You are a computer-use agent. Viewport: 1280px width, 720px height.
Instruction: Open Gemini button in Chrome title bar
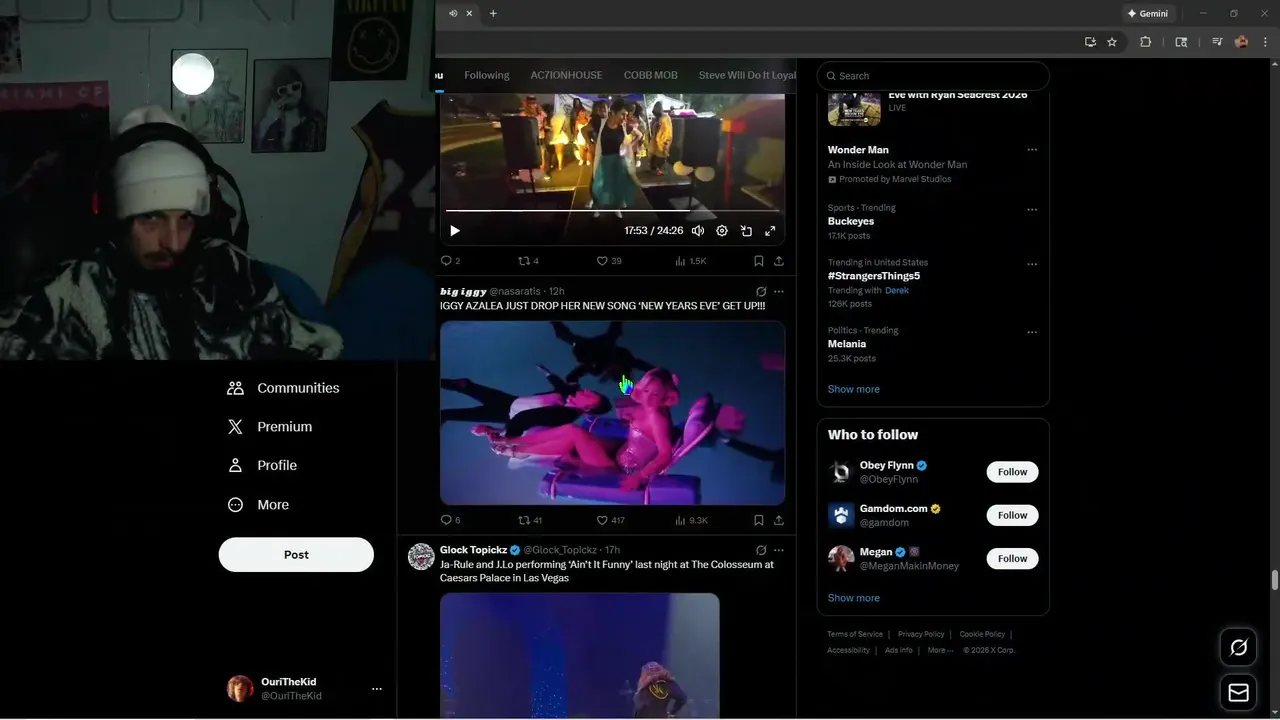(1147, 13)
